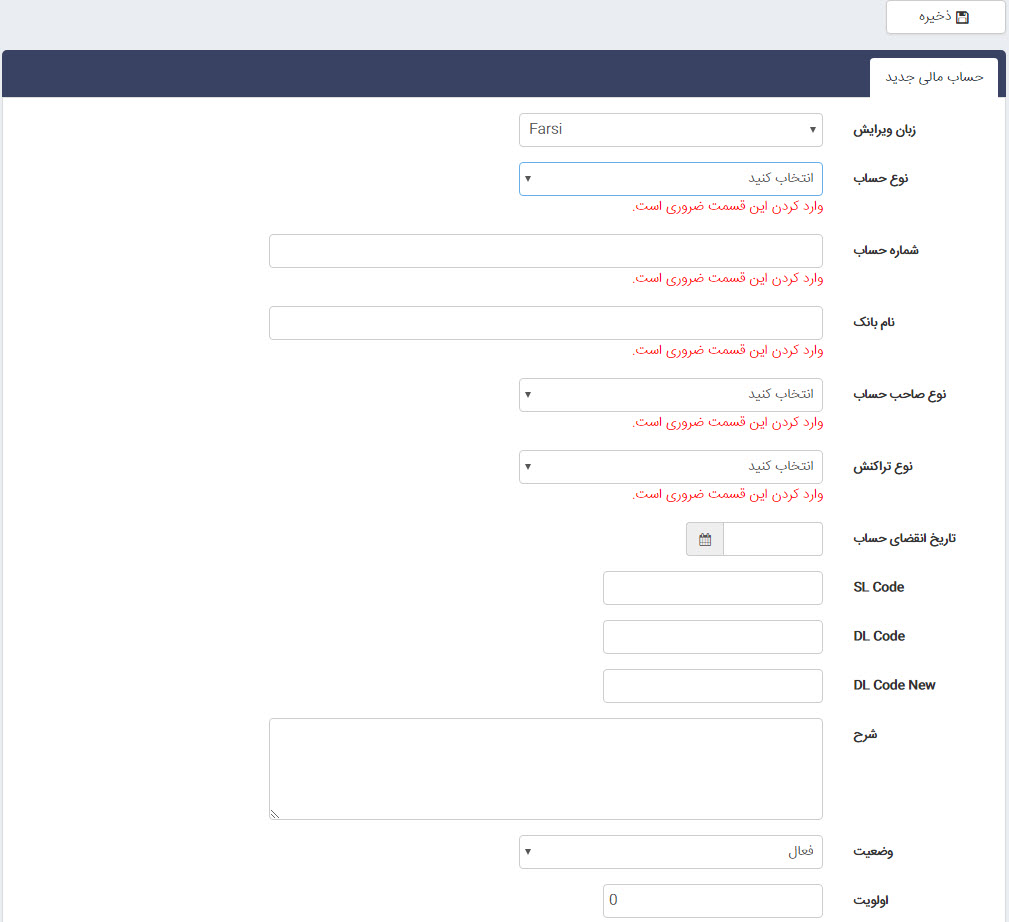Expand the نوع تراکنش dropdown
The width and height of the screenshot is (1009, 922).
pos(670,466)
